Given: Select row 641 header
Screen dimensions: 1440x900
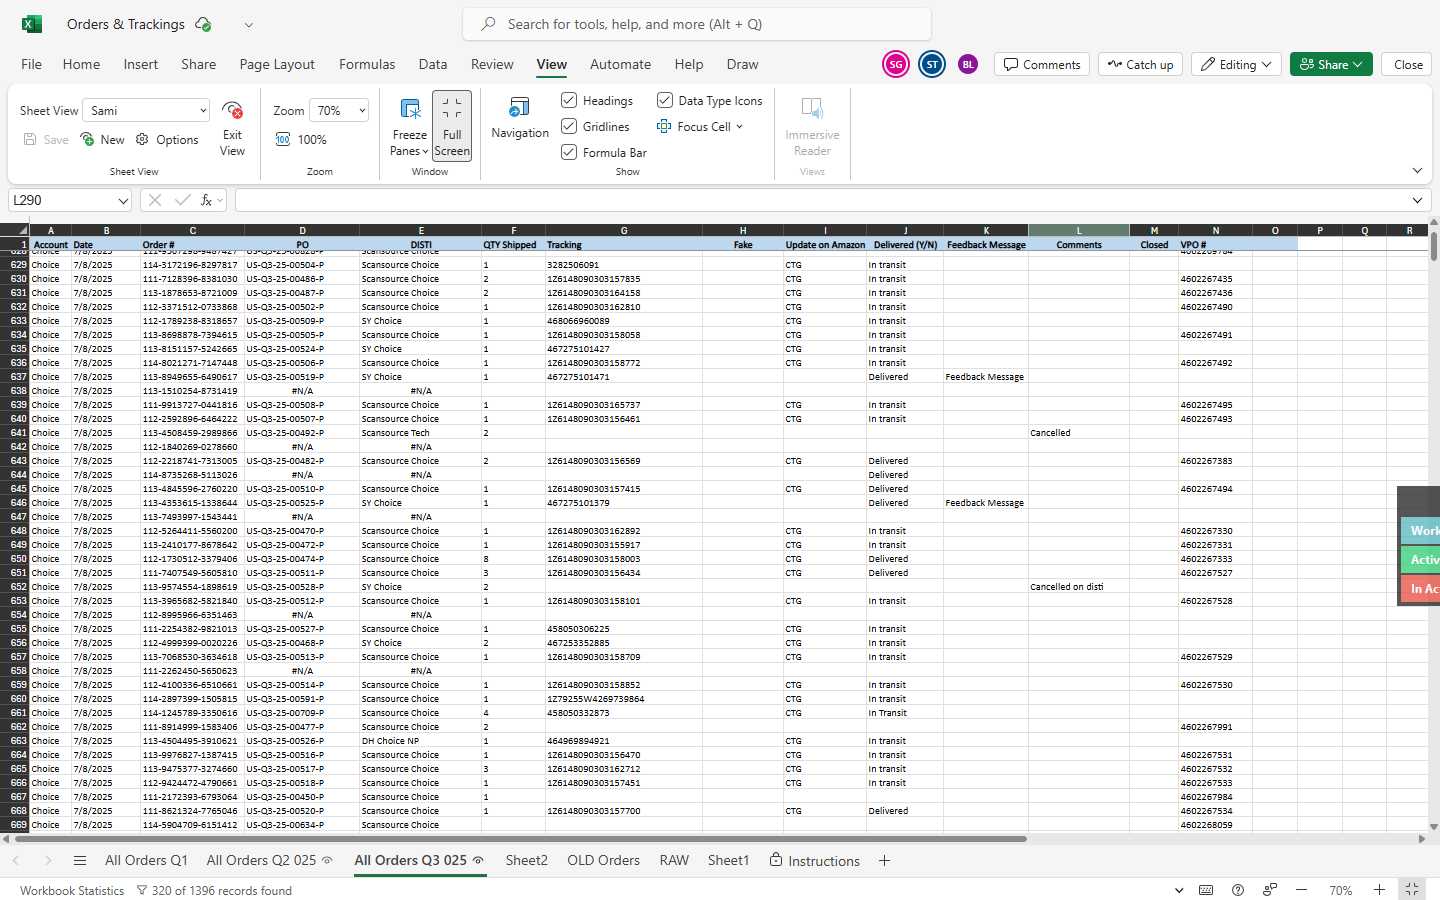Looking at the screenshot, I should (x=16, y=433).
